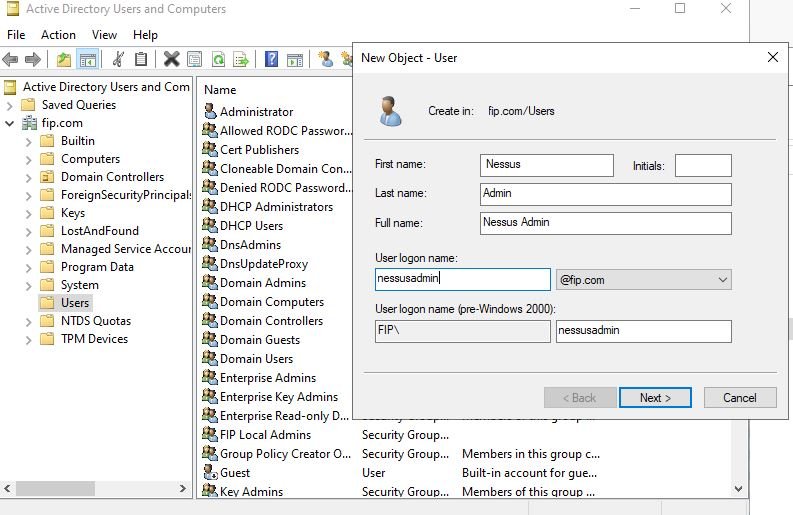Viewport: 793px width, 515px height.
Task: Select the Enterprise Admins group icon
Action: click(209, 377)
